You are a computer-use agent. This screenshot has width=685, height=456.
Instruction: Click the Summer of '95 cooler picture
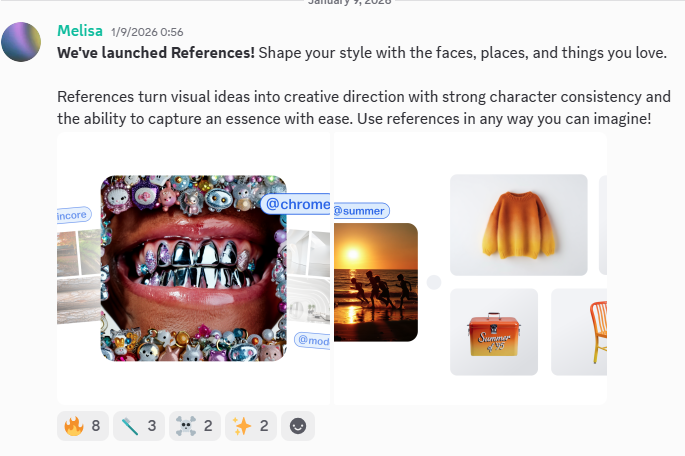pyautogui.click(x=494, y=332)
